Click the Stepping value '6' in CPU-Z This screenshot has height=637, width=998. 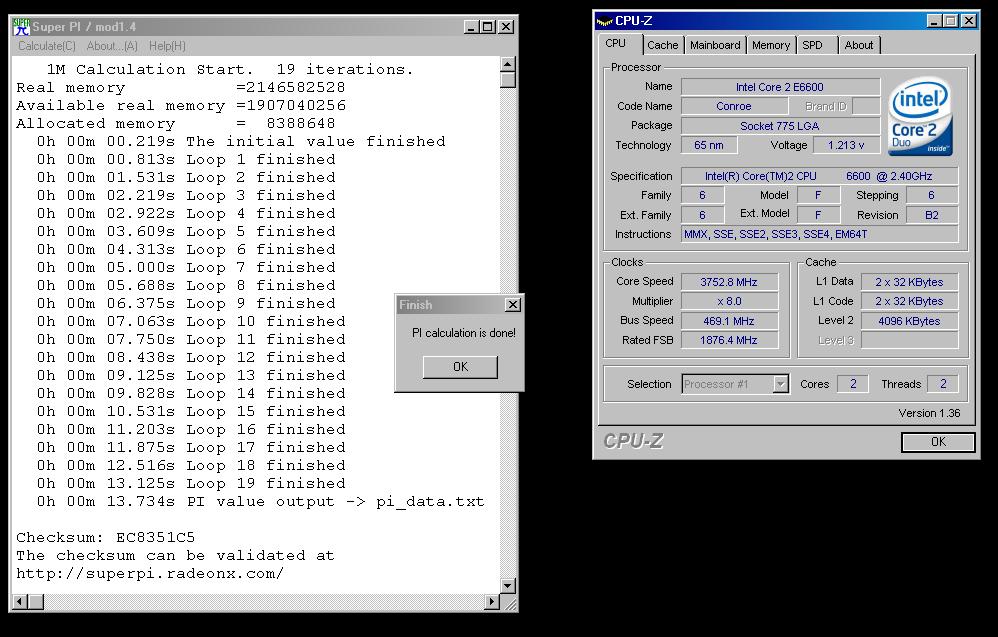[932, 195]
